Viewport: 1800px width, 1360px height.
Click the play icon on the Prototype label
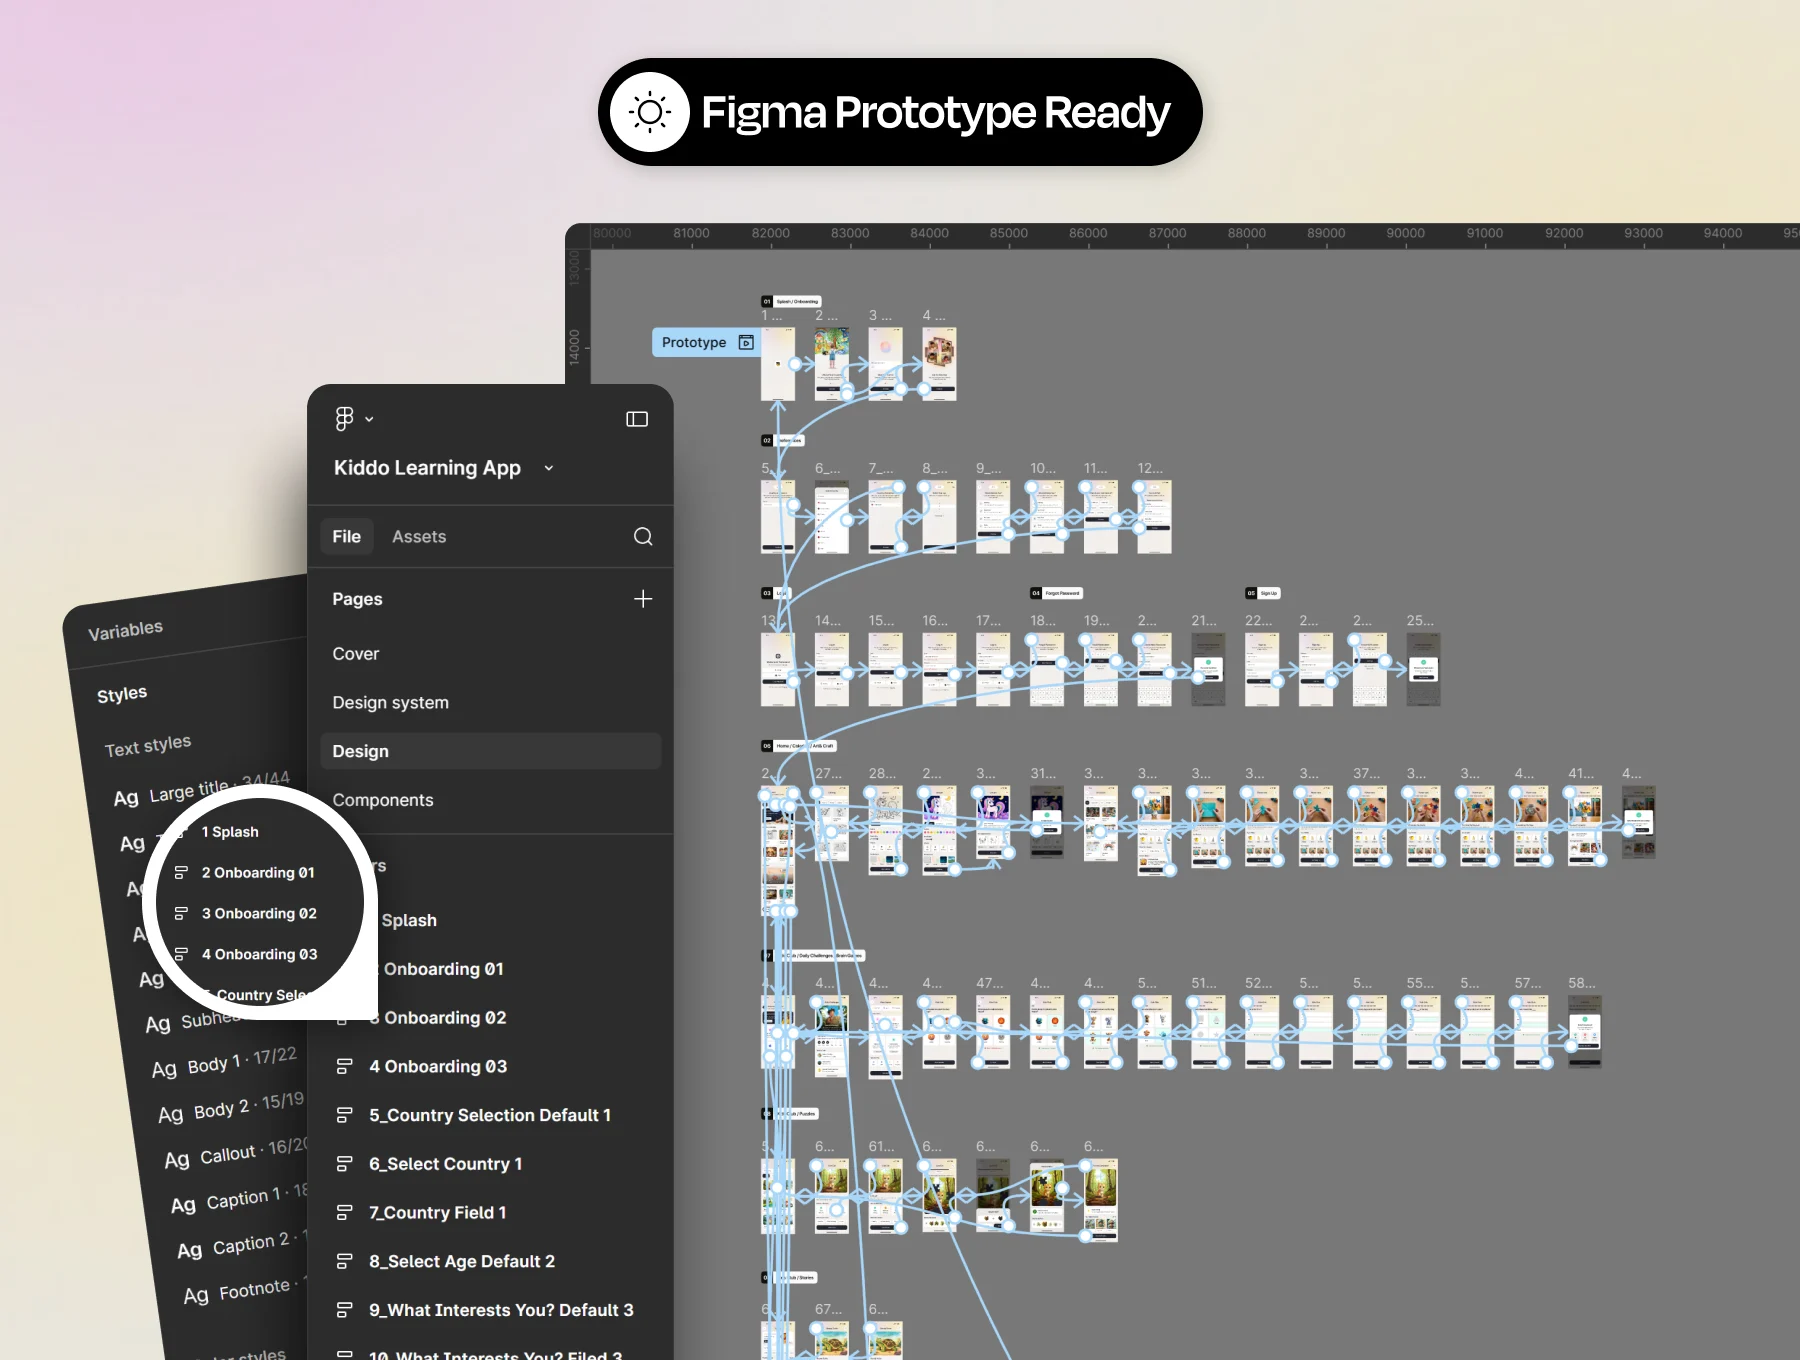(x=746, y=342)
